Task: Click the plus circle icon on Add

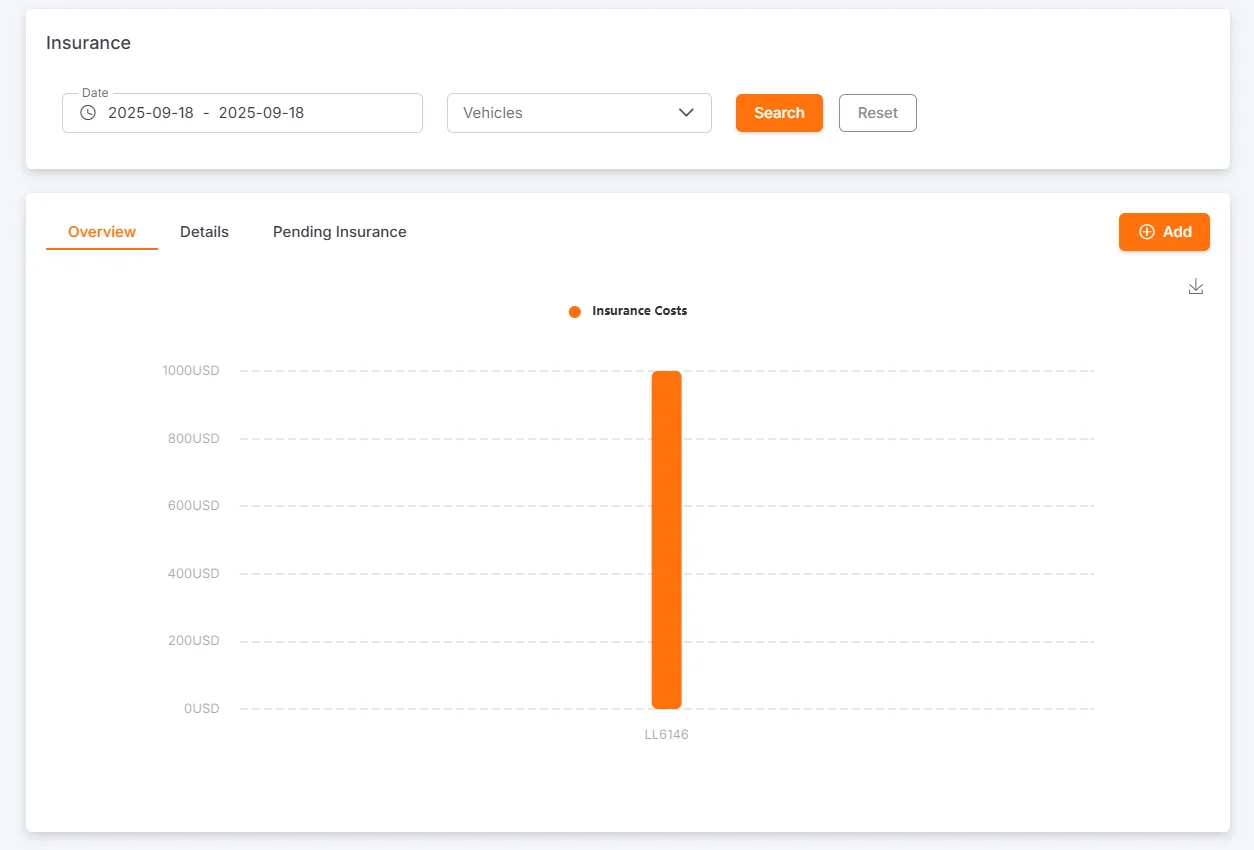Action: (x=1147, y=232)
